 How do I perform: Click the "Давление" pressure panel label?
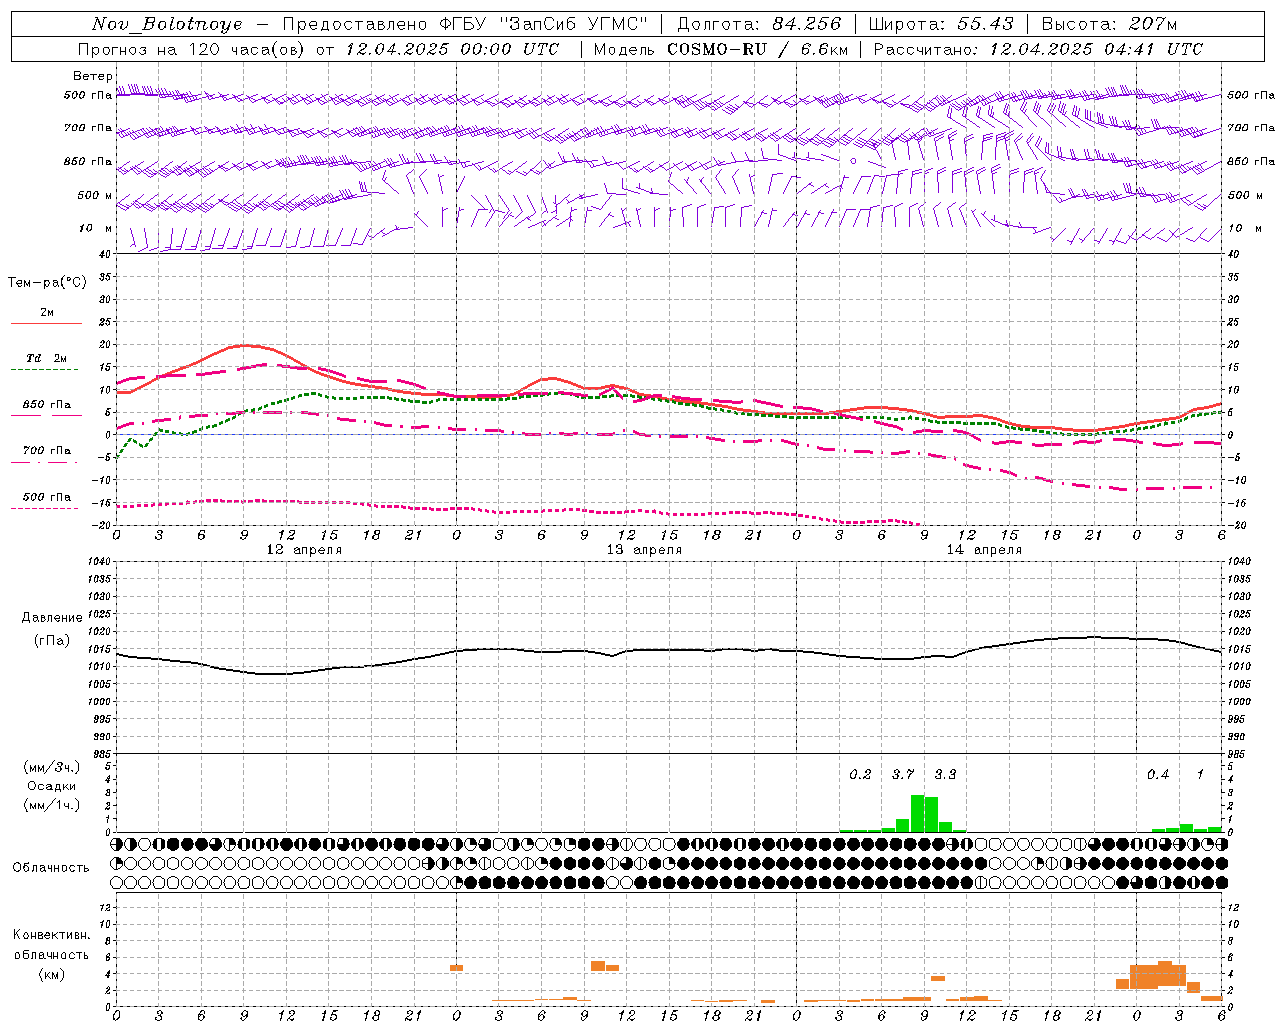(x=52, y=618)
